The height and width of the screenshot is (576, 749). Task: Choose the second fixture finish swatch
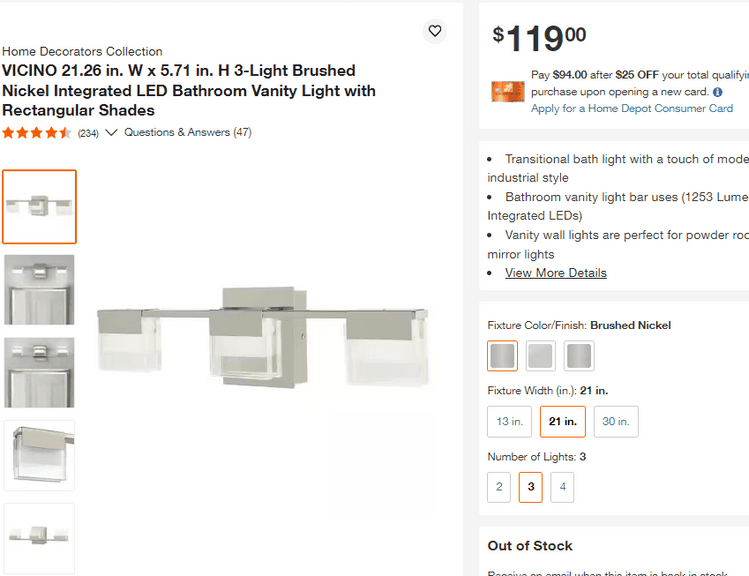click(x=540, y=355)
